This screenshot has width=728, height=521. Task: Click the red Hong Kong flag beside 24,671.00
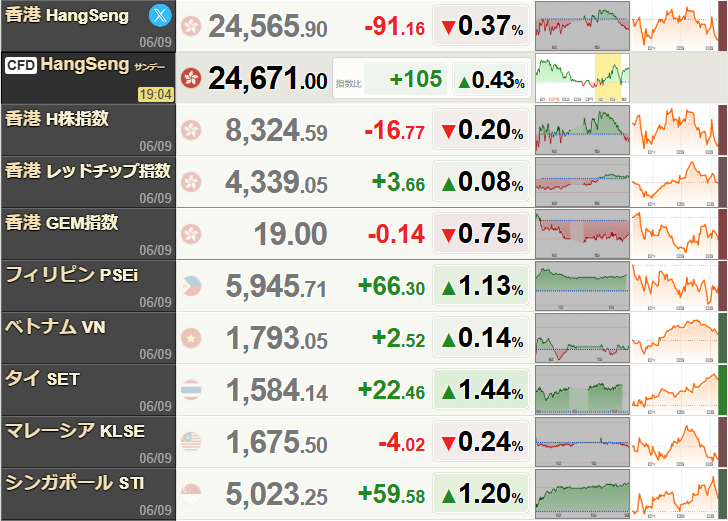[191, 78]
